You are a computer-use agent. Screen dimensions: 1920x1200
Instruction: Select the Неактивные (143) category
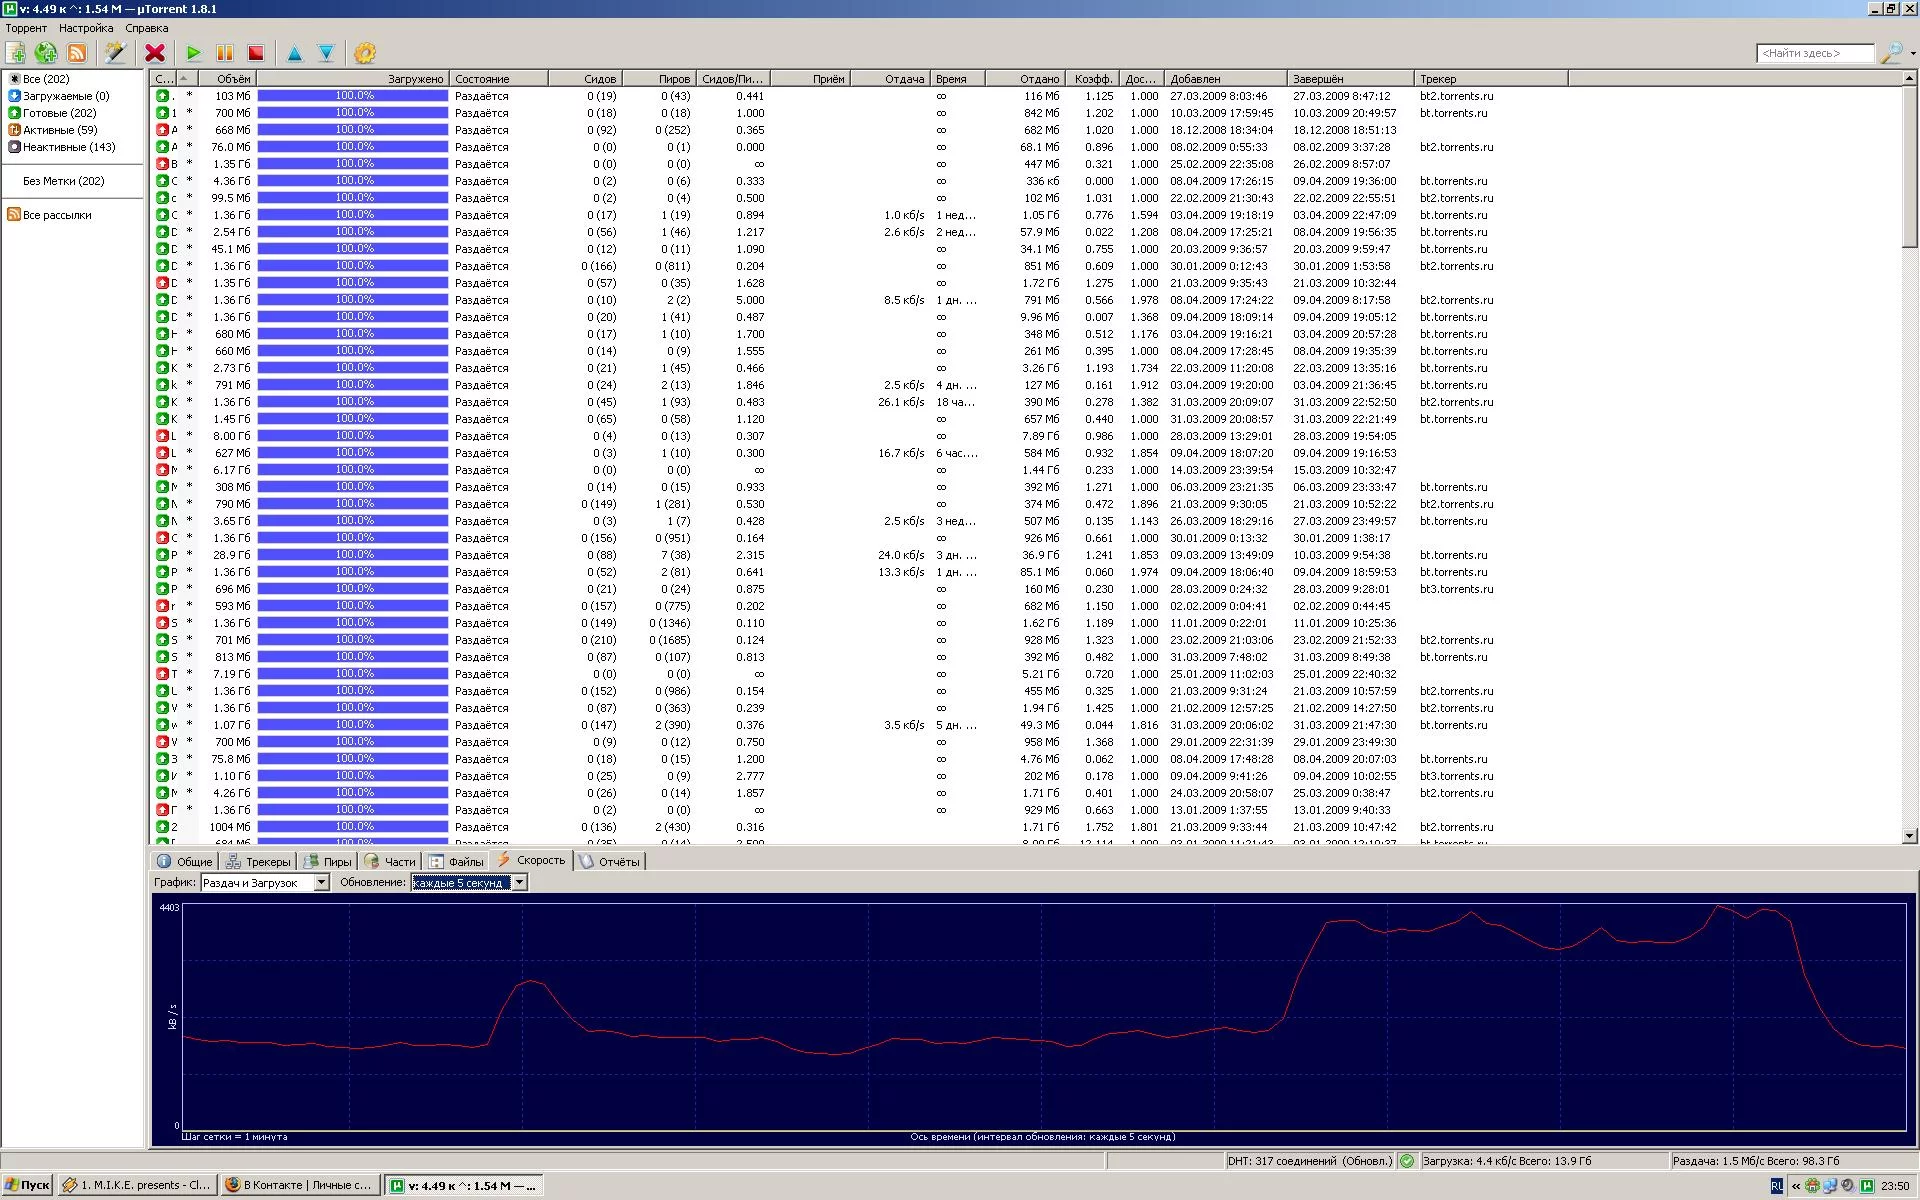(x=68, y=147)
